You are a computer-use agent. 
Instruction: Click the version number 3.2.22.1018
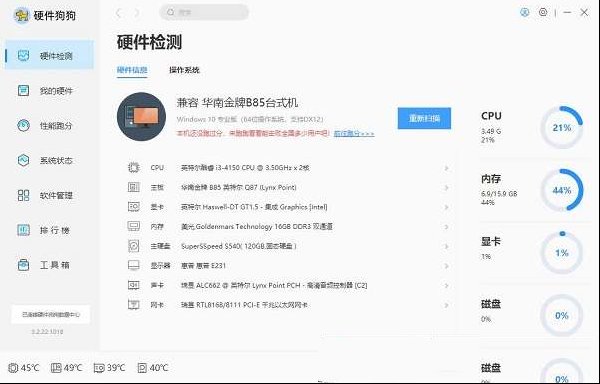pos(47,332)
